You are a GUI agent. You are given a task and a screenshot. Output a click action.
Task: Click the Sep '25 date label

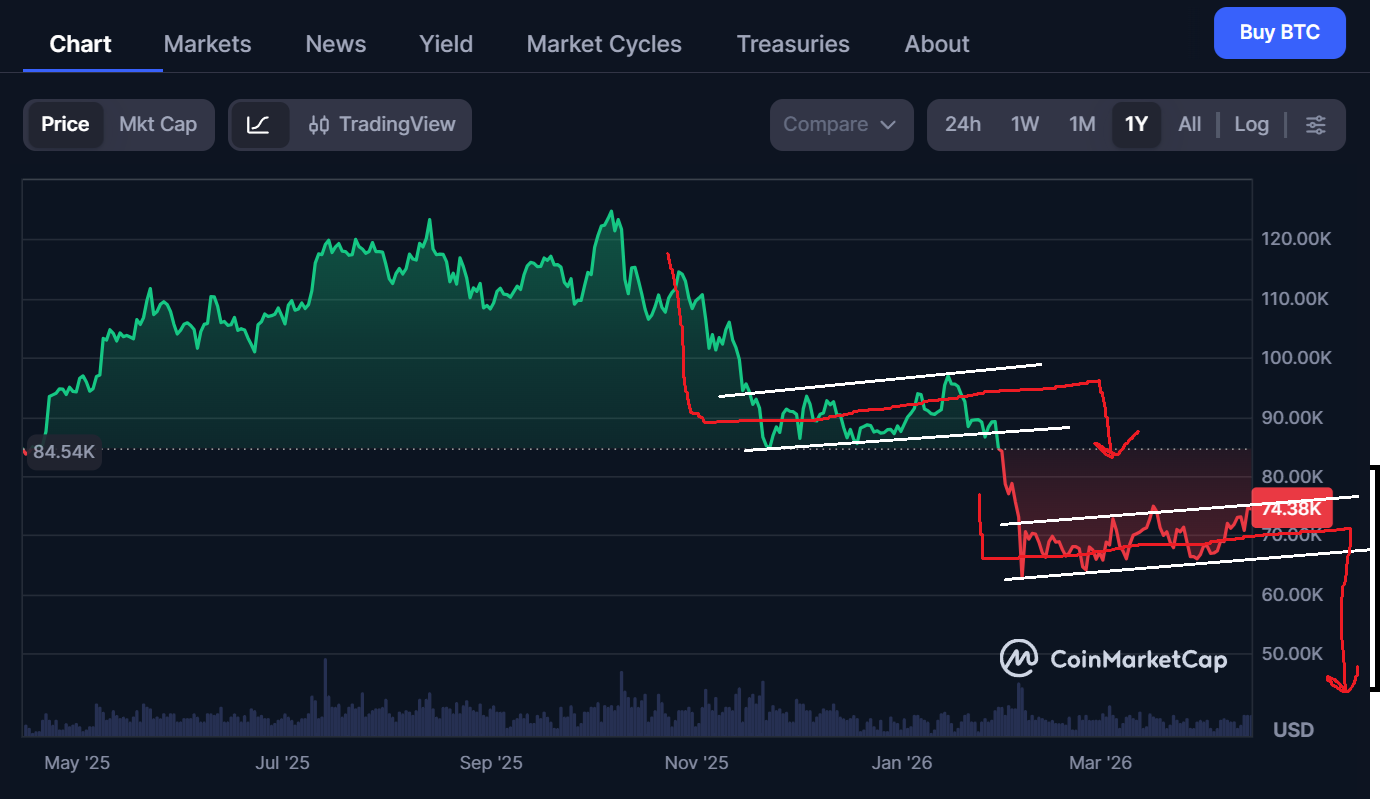click(491, 763)
